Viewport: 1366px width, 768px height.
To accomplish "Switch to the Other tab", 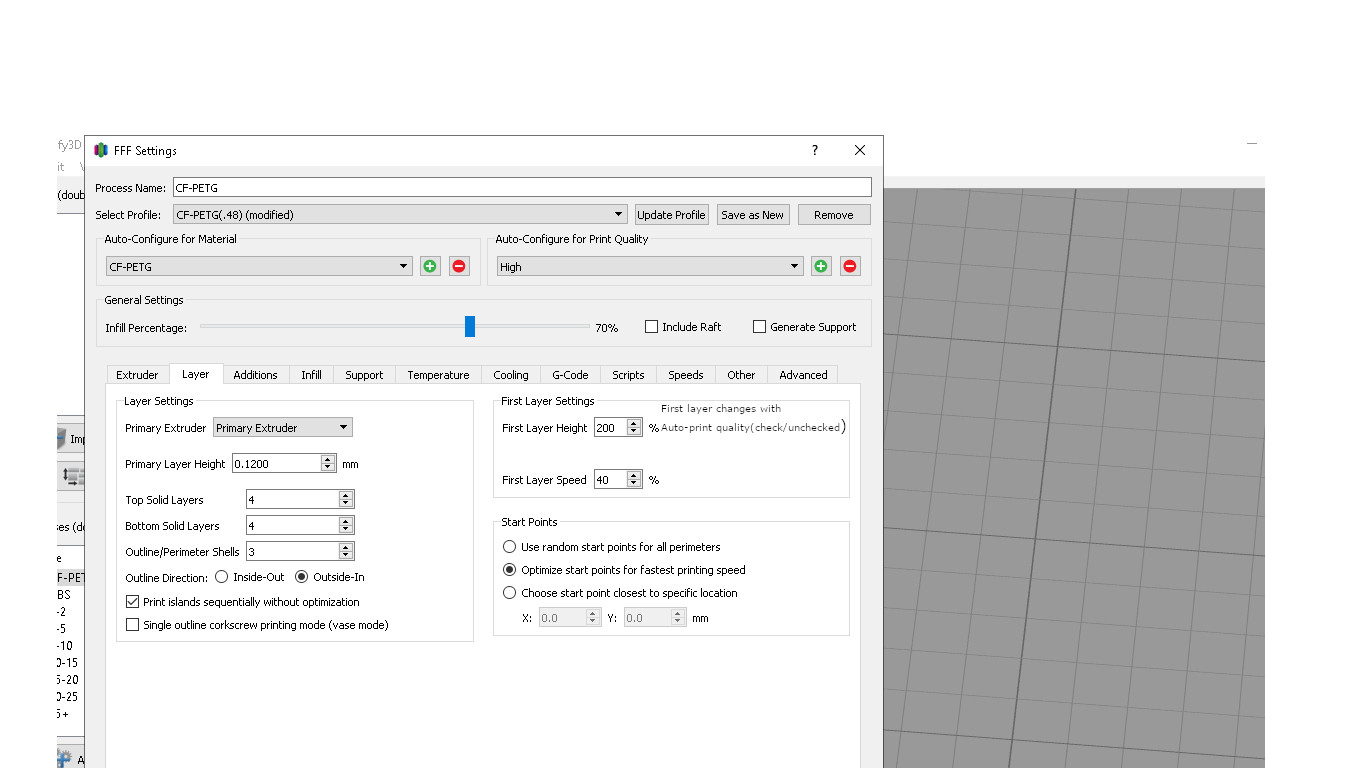I will 741,375.
